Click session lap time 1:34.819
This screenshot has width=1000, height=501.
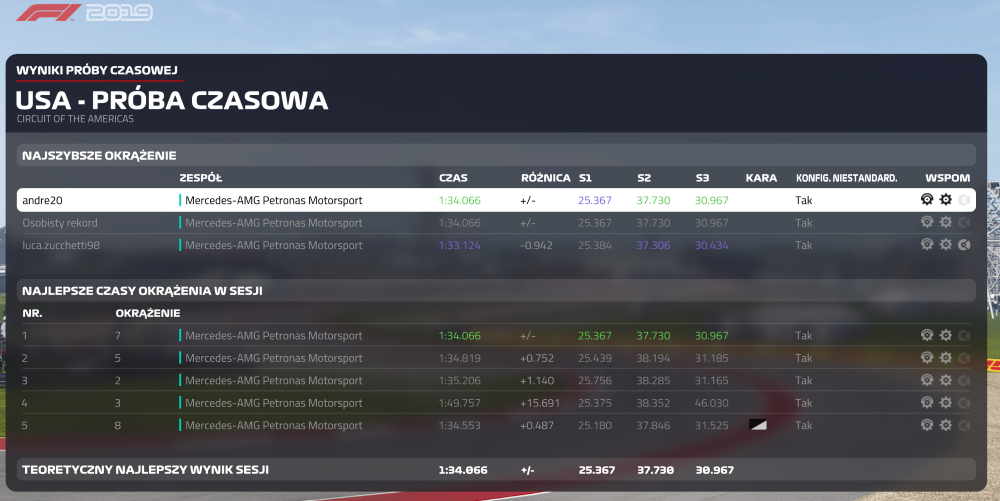click(x=460, y=358)
